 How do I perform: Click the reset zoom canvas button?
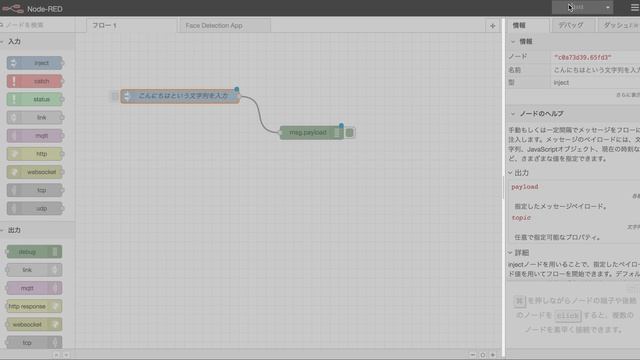[483, 355]
